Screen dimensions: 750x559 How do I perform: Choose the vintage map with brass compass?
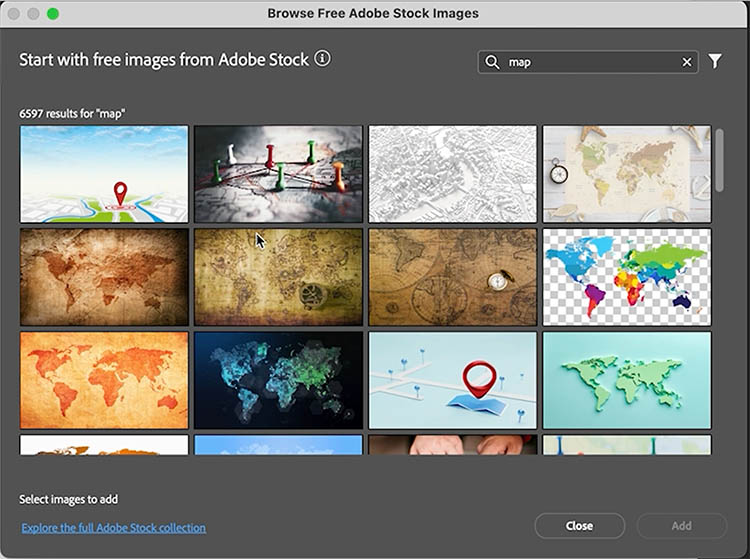[x=453, y=277]
